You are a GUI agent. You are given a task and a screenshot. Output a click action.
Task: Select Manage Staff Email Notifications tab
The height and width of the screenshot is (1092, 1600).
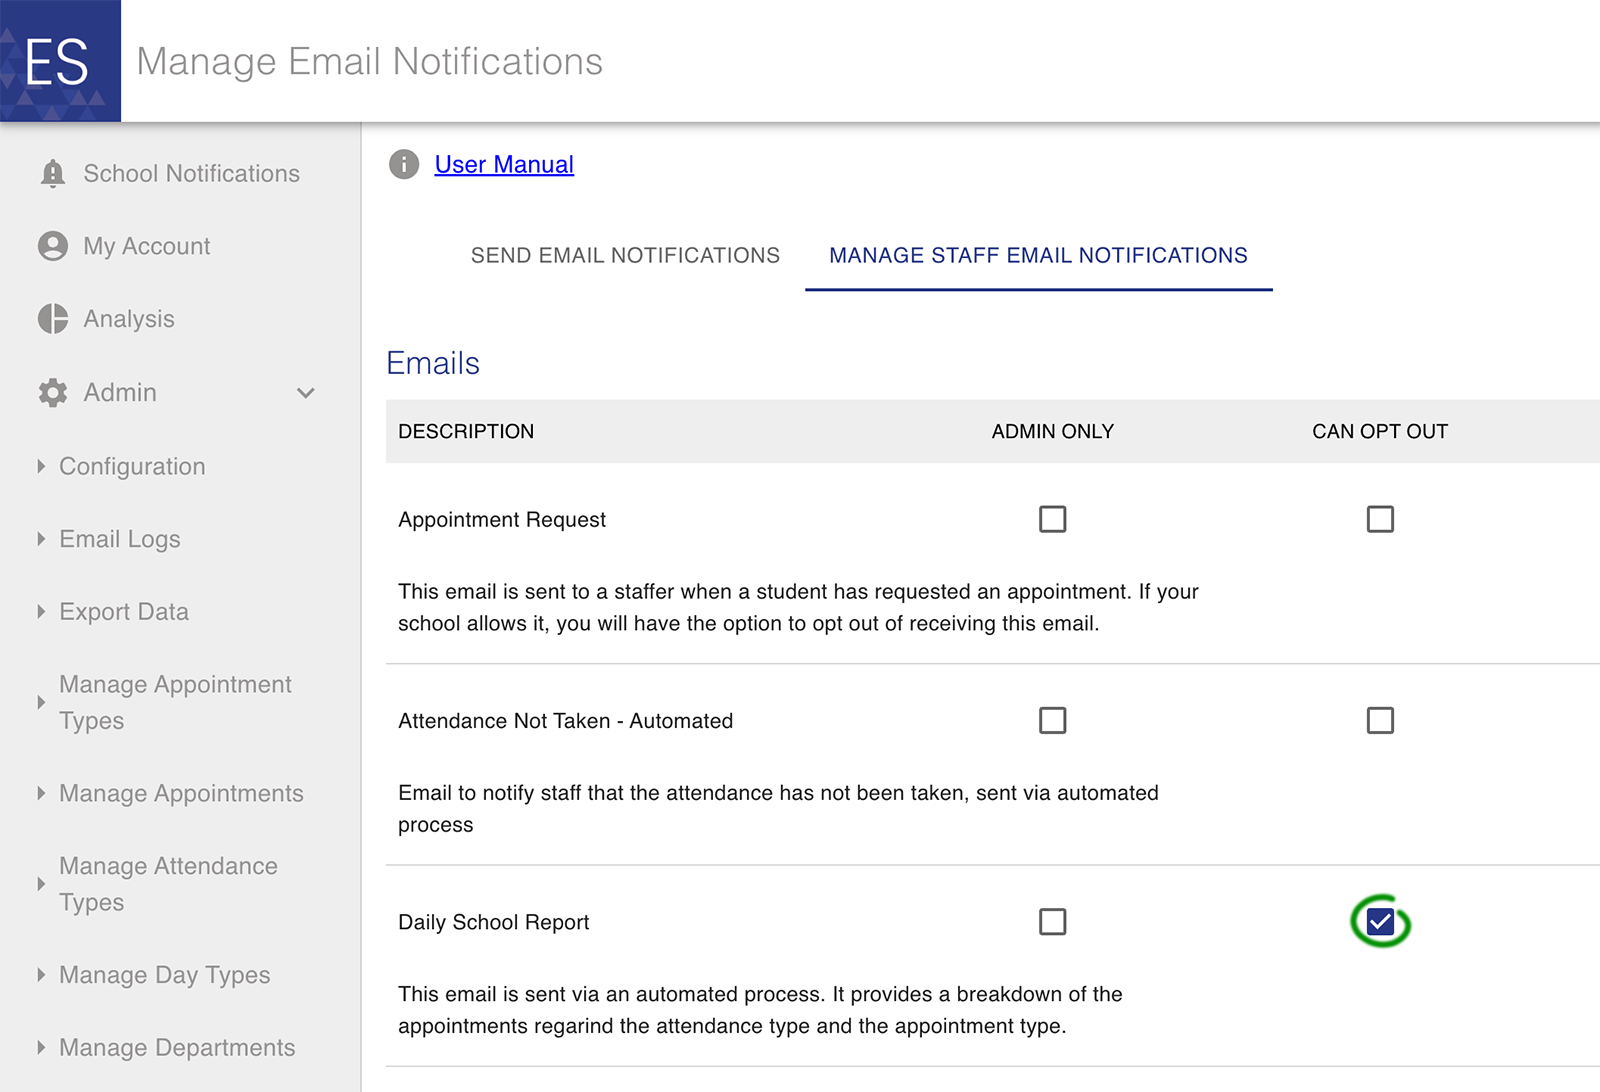point(1038,255)
